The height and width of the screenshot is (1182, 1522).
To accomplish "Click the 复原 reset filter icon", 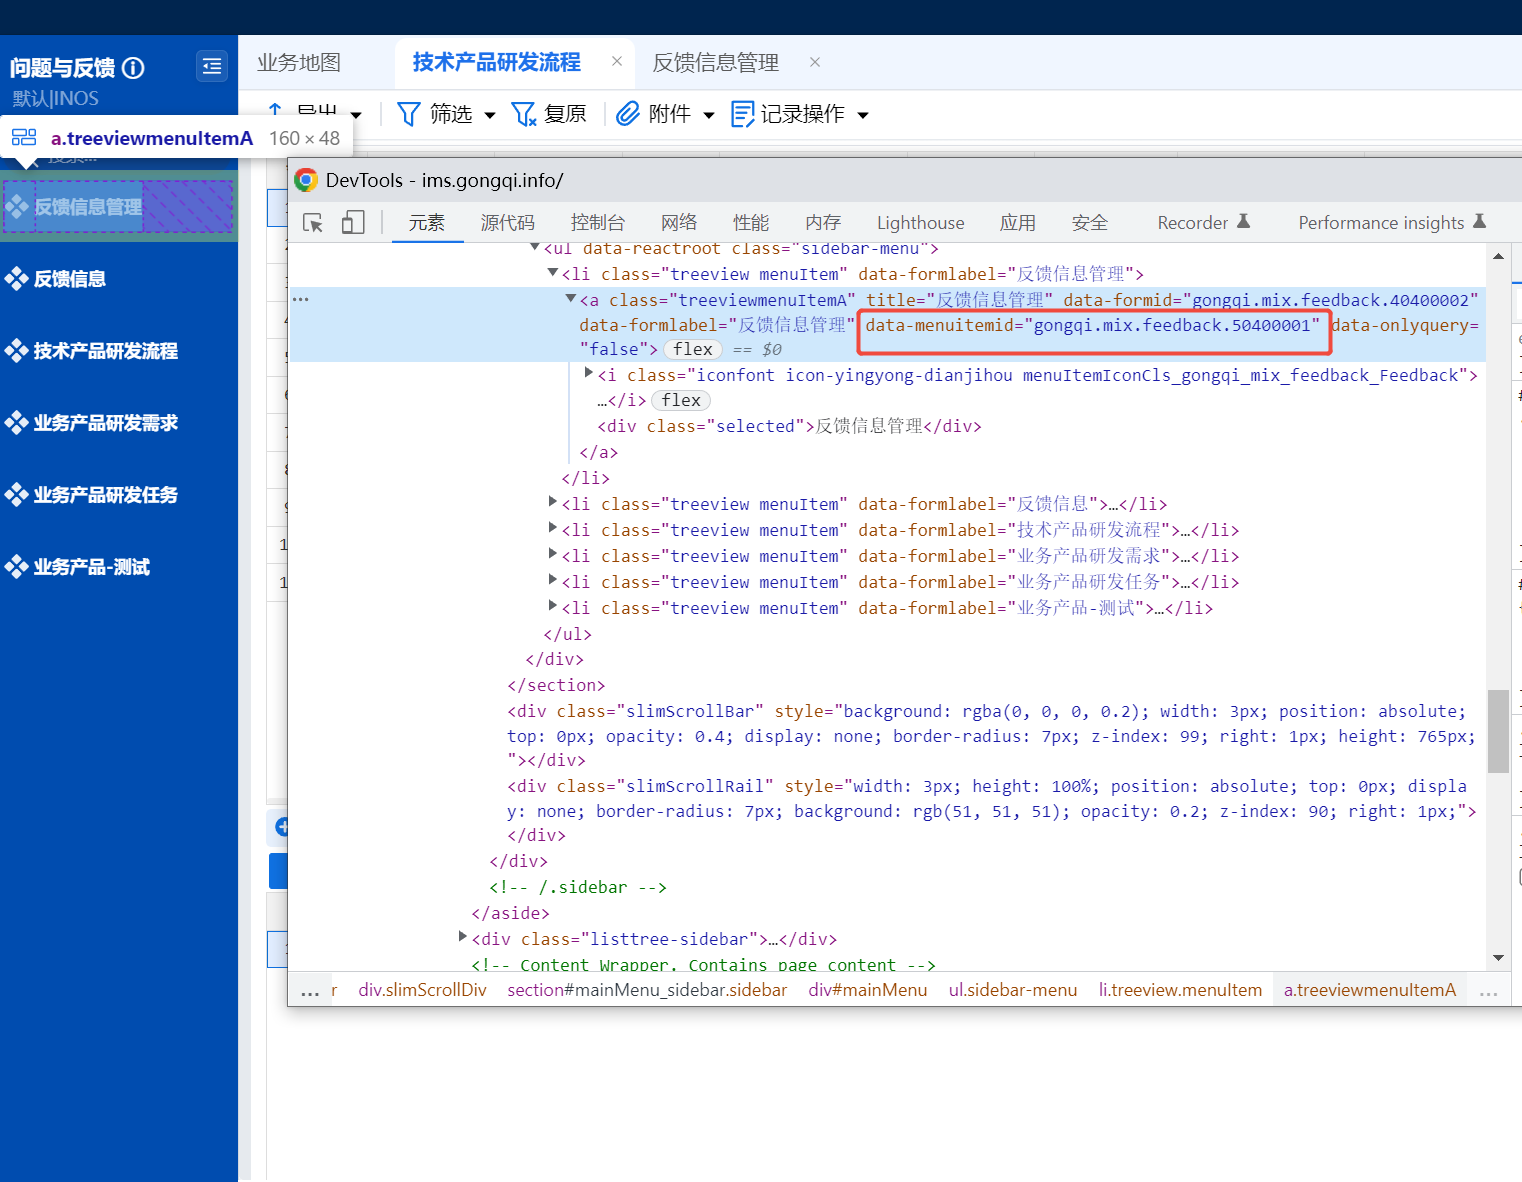I will [x=523, y=114].
